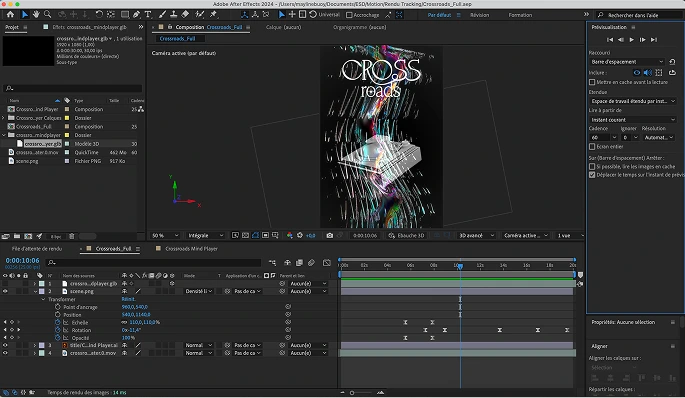Click the new composition icon in Project panel

coord(28,236)
